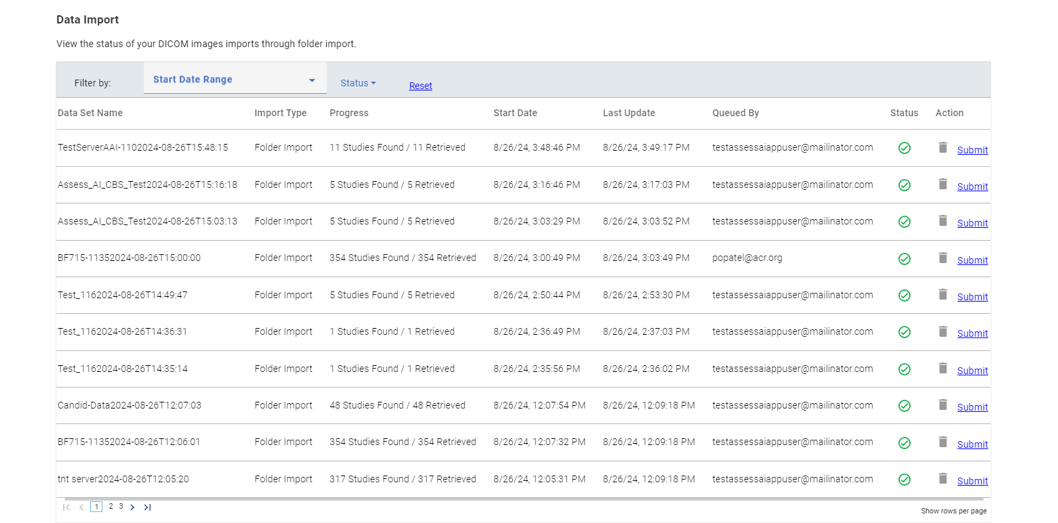Select 'tnt server2024-08-26T12:05:20' data set name
This screenshot has width=1058, height=523.
pos(123,478)
